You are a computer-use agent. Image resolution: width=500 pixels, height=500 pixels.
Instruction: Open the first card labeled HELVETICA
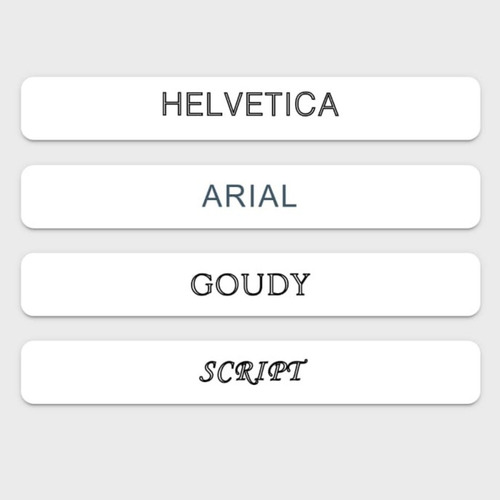(250, 108)
